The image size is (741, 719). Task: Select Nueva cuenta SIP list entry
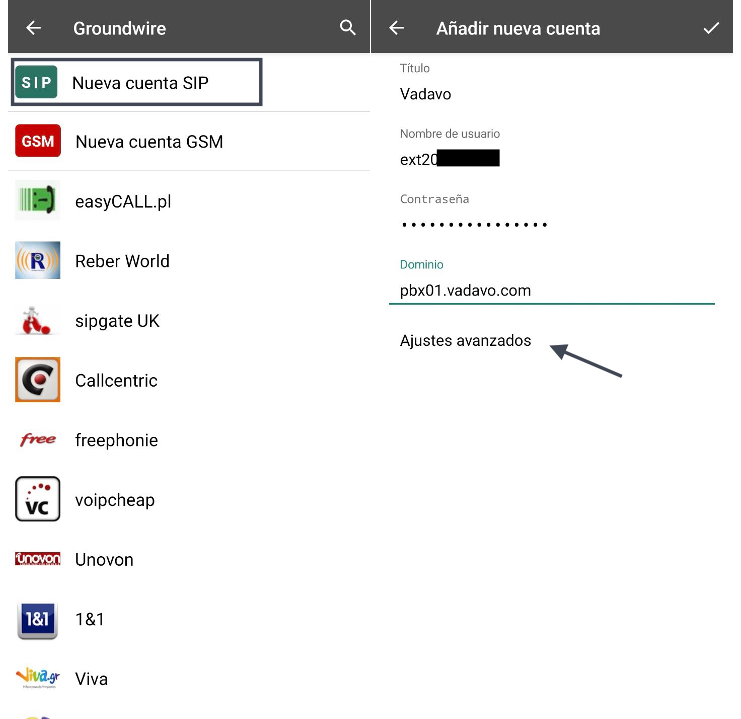point(140,83)
